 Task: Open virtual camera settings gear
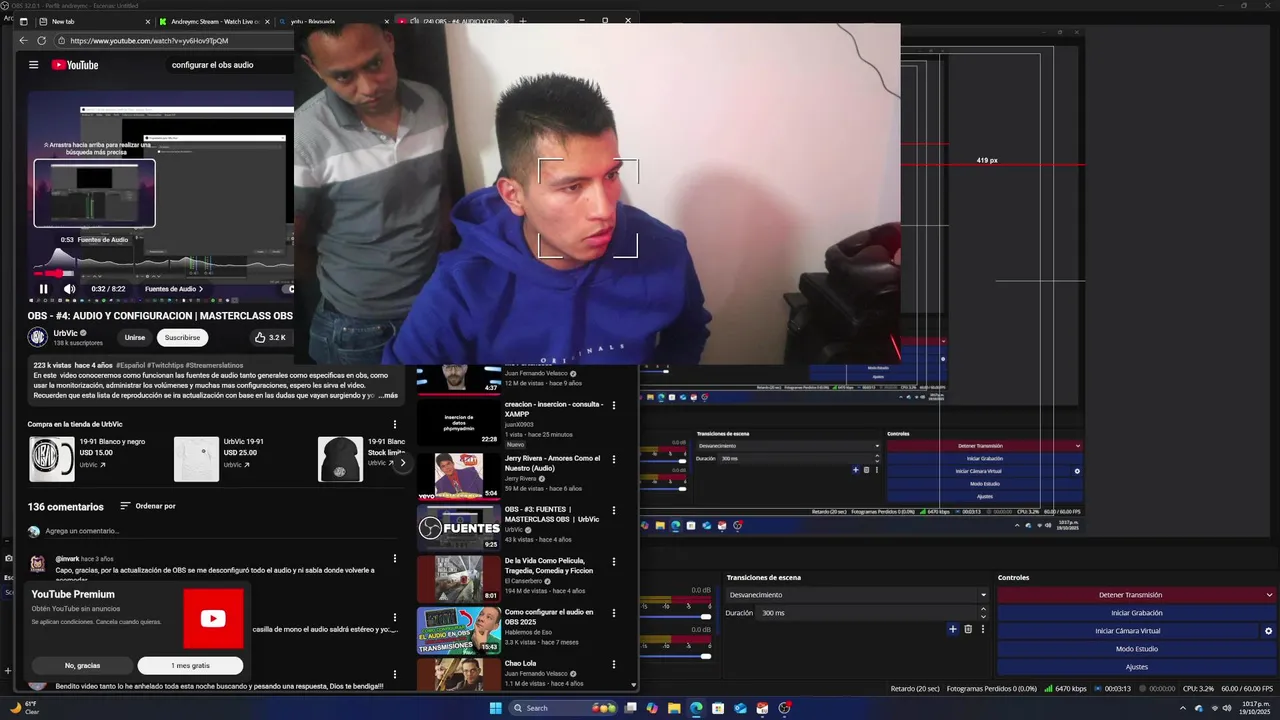point(1269,631)
